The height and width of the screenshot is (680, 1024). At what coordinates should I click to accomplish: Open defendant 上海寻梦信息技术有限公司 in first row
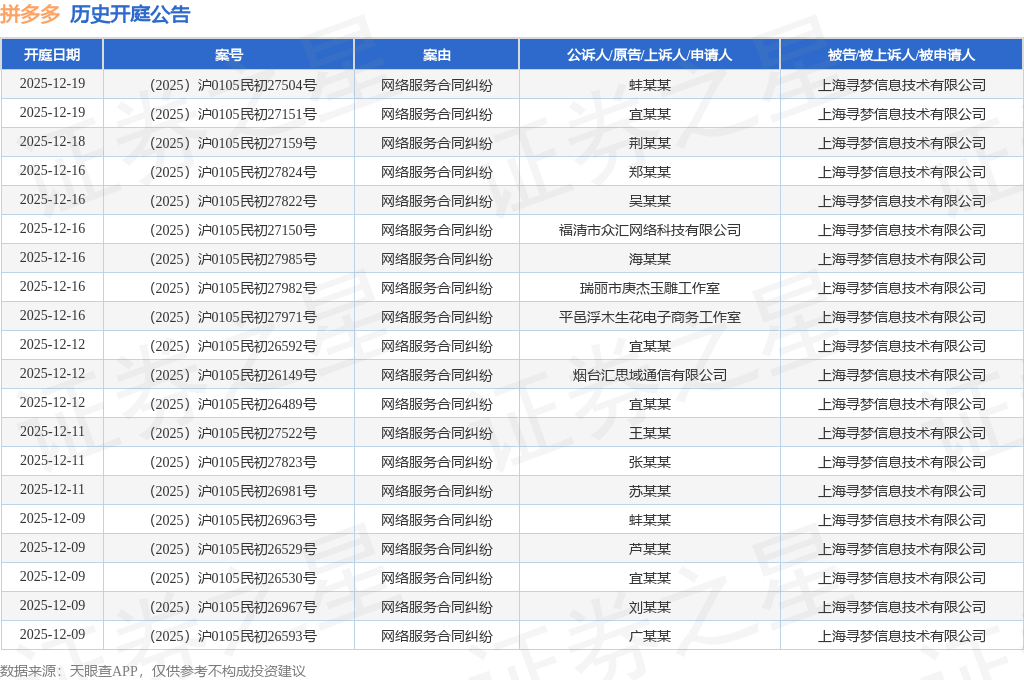click(899, 84)
